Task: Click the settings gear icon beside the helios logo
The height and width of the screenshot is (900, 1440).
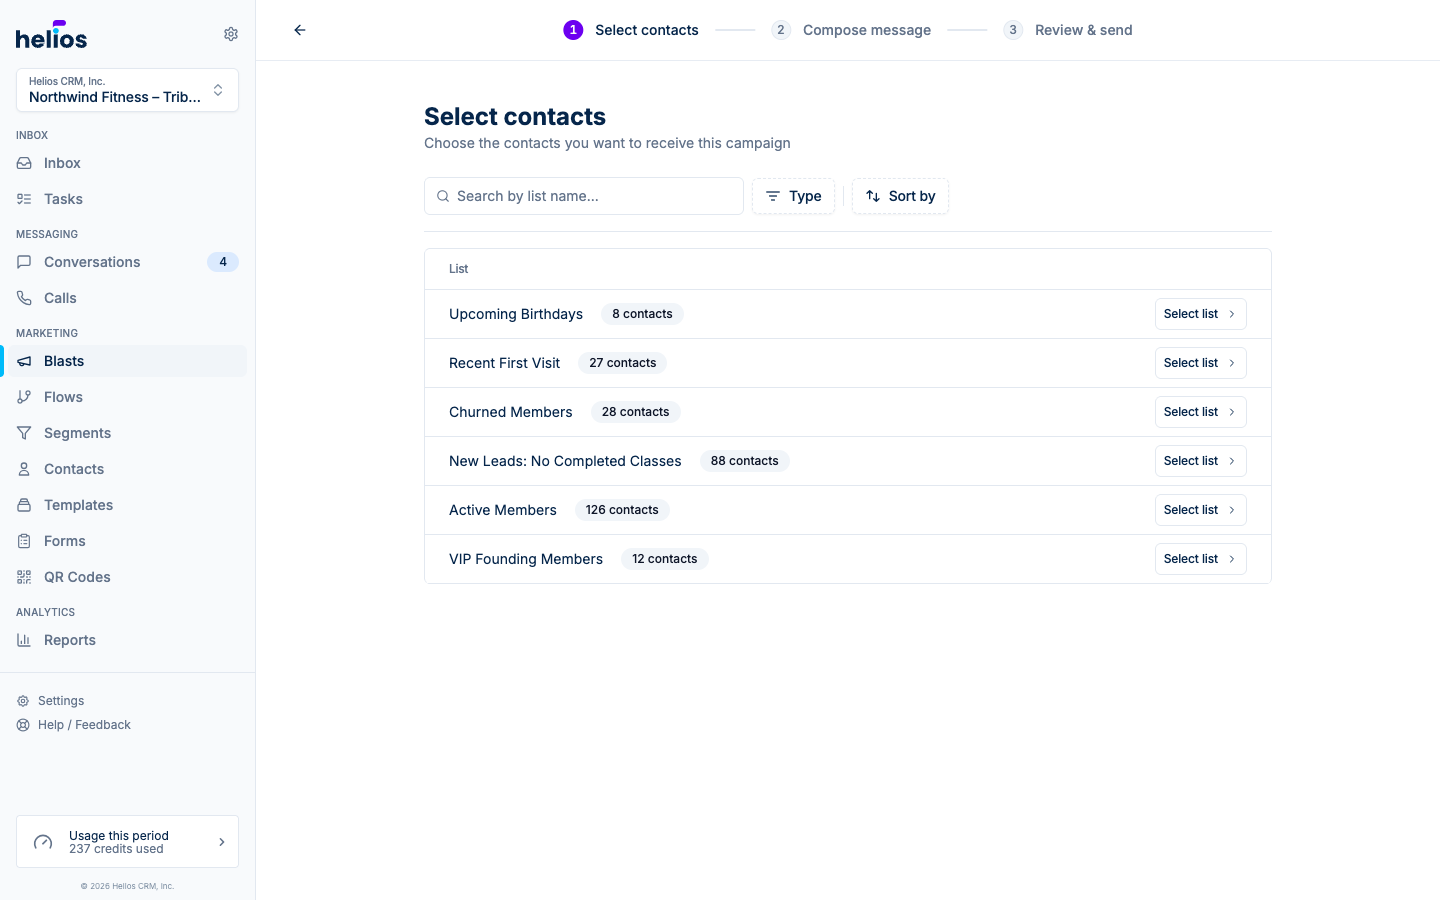Action: pos(231,34)
